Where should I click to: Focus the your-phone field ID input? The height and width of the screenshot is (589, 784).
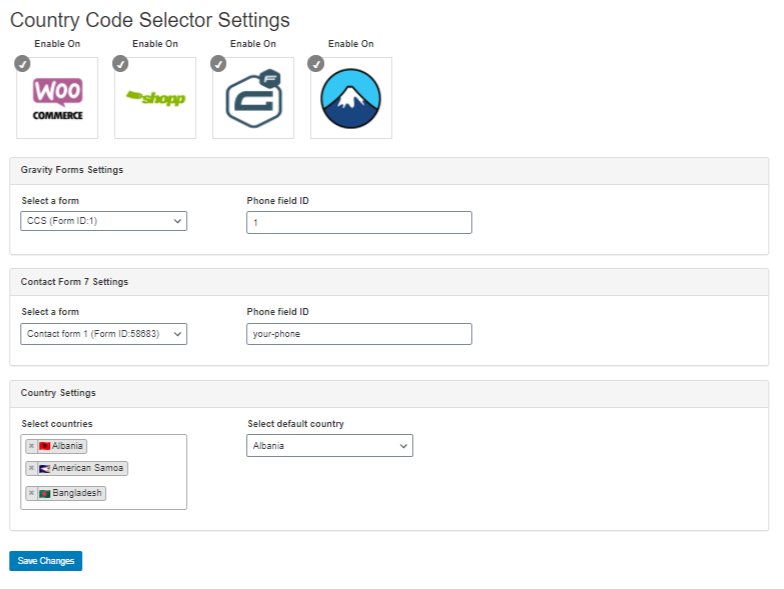pos(359,334)
